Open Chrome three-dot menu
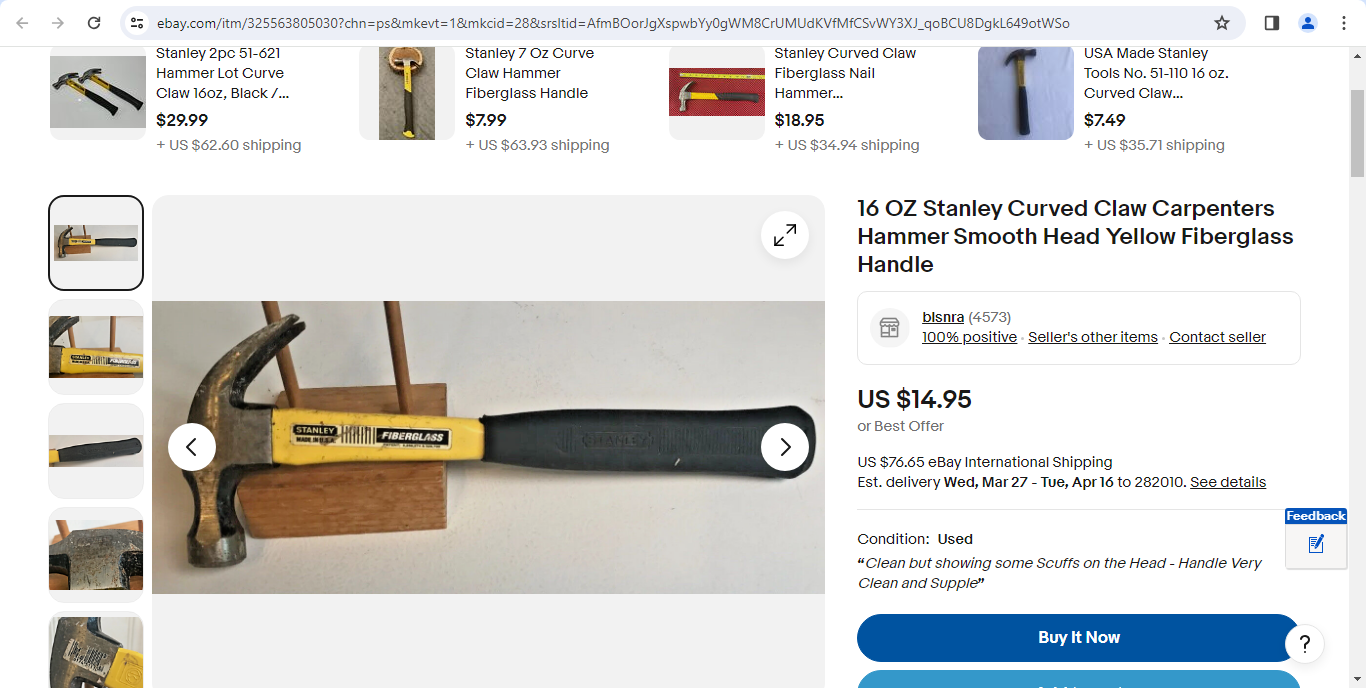1366x688 pixels. point(1344,23)
